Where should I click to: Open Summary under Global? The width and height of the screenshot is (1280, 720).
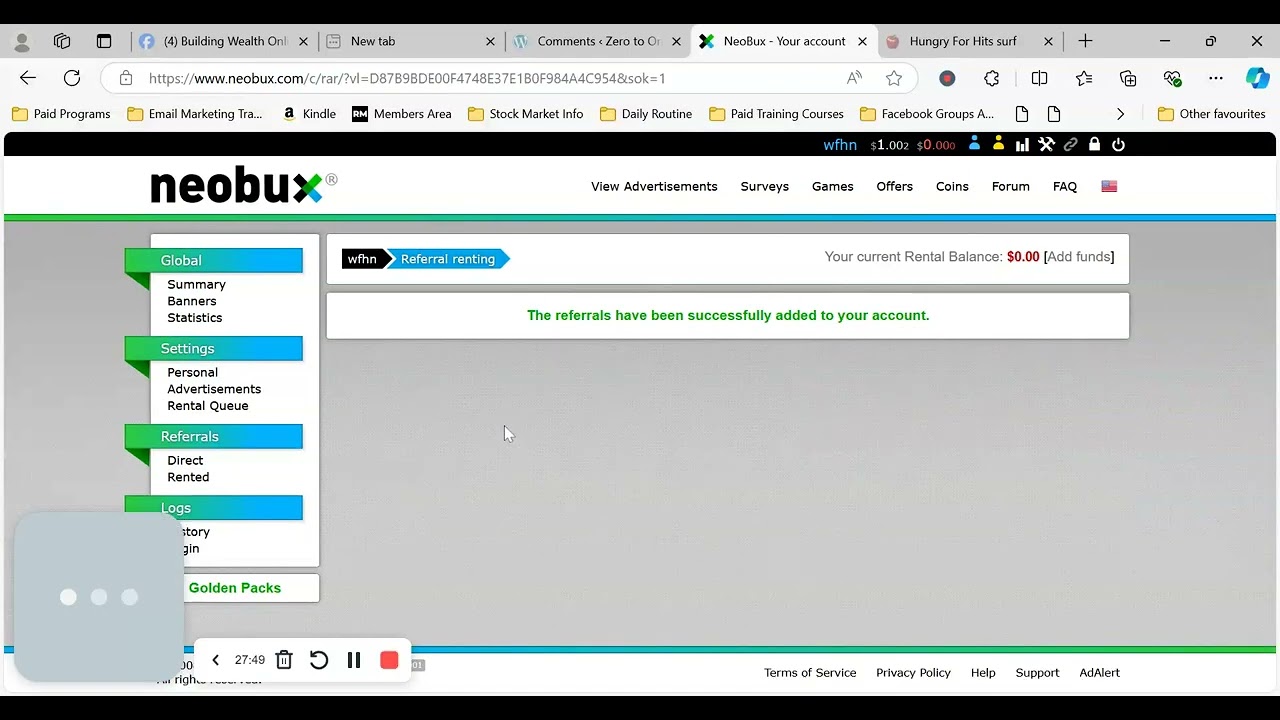click(x=196, y=284)
